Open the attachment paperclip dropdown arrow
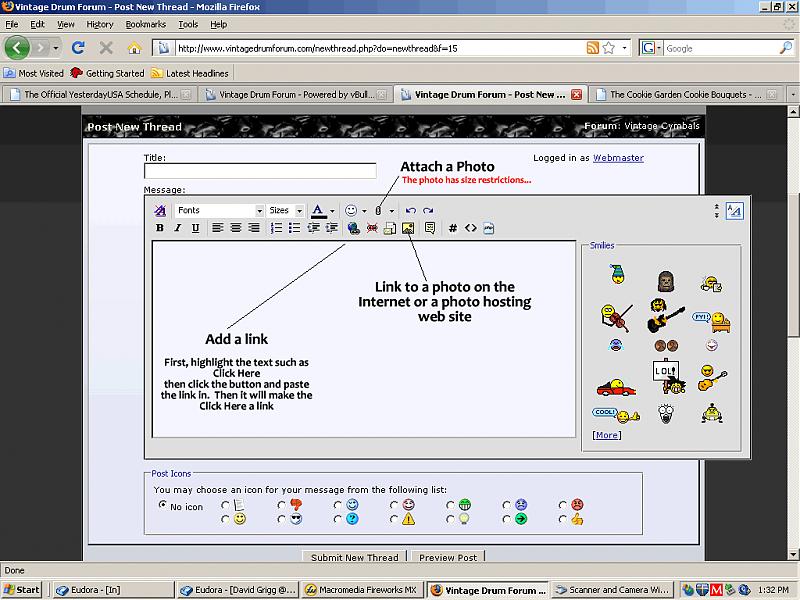The image size is (800, 600). (x=392, y=211)
